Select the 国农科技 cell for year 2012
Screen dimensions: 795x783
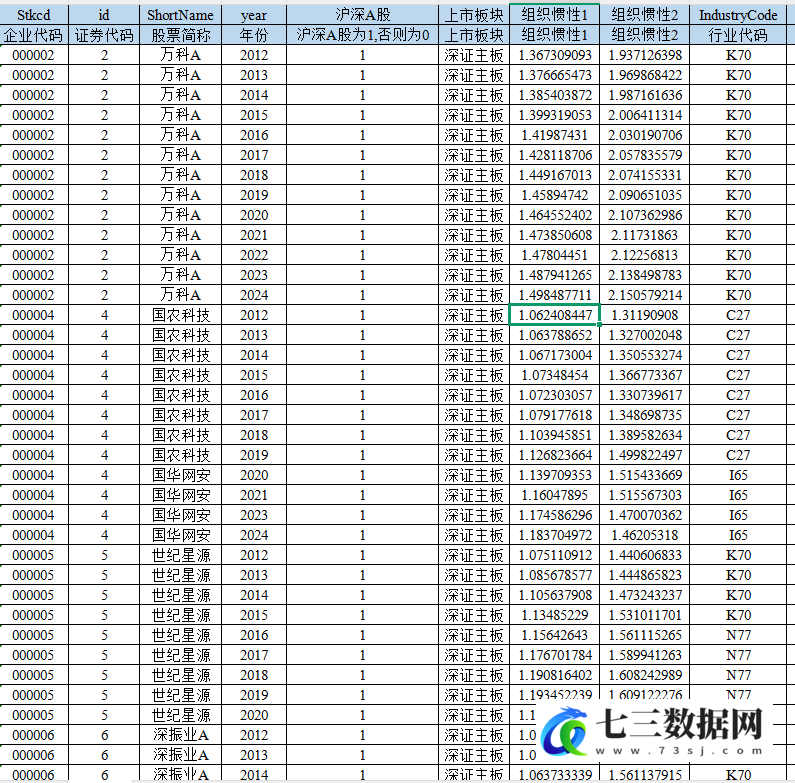click(x=180, y=315)
